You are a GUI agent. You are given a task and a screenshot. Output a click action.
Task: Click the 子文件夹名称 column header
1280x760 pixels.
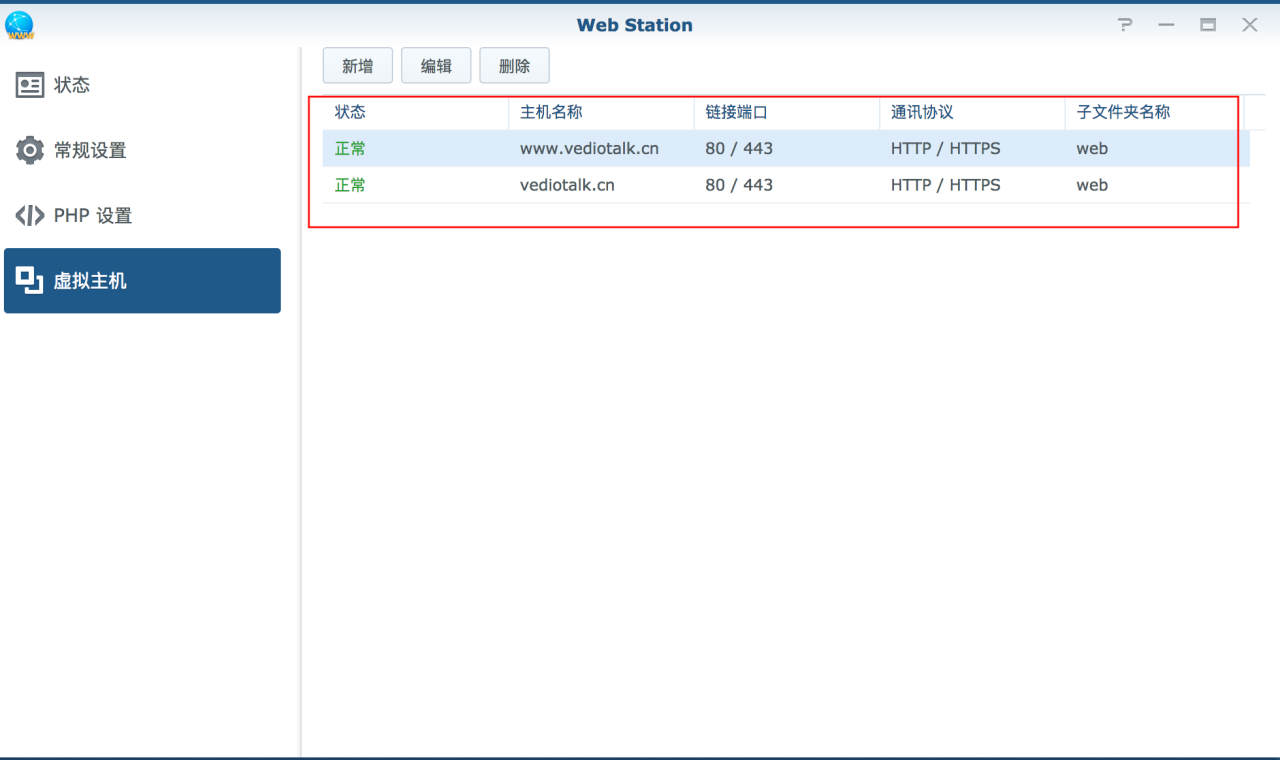pyautogui.click(x=1120, y=112)
